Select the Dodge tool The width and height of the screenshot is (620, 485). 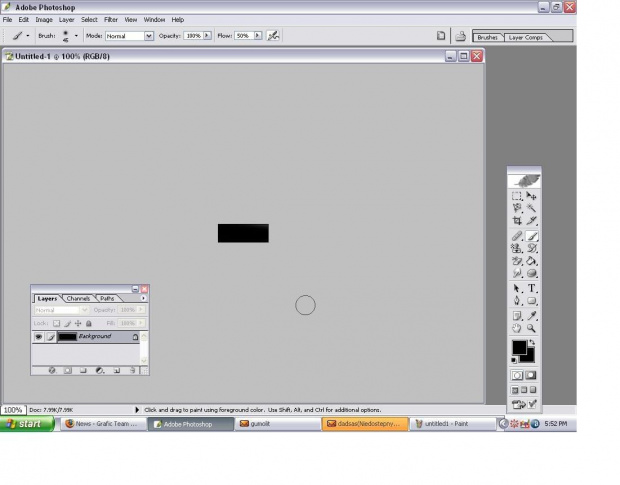[531, 273]
